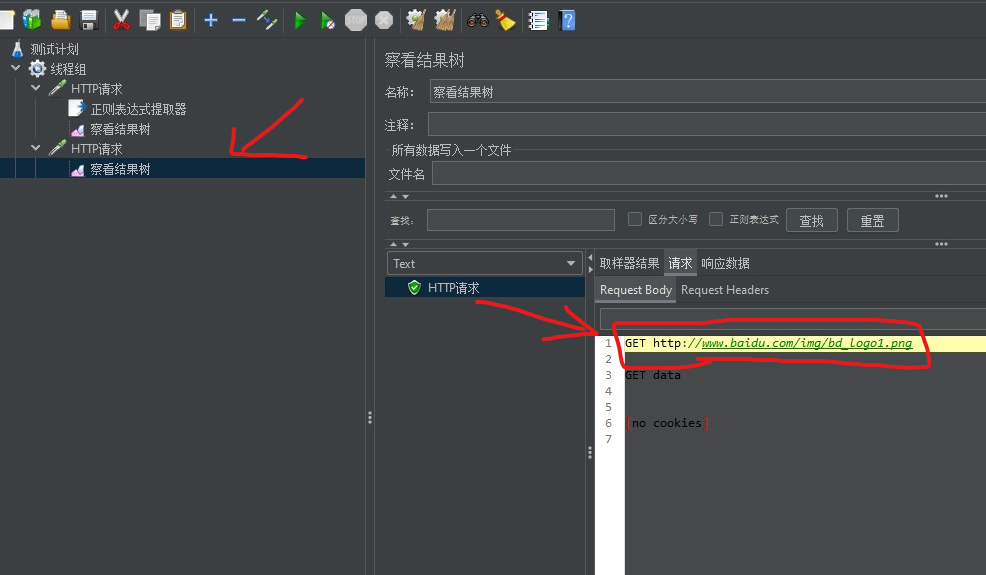Image resolution: width=986 pixels, height=575 pixels.
Task: Open Search with binoculars icon
Action: click(478, 20)
